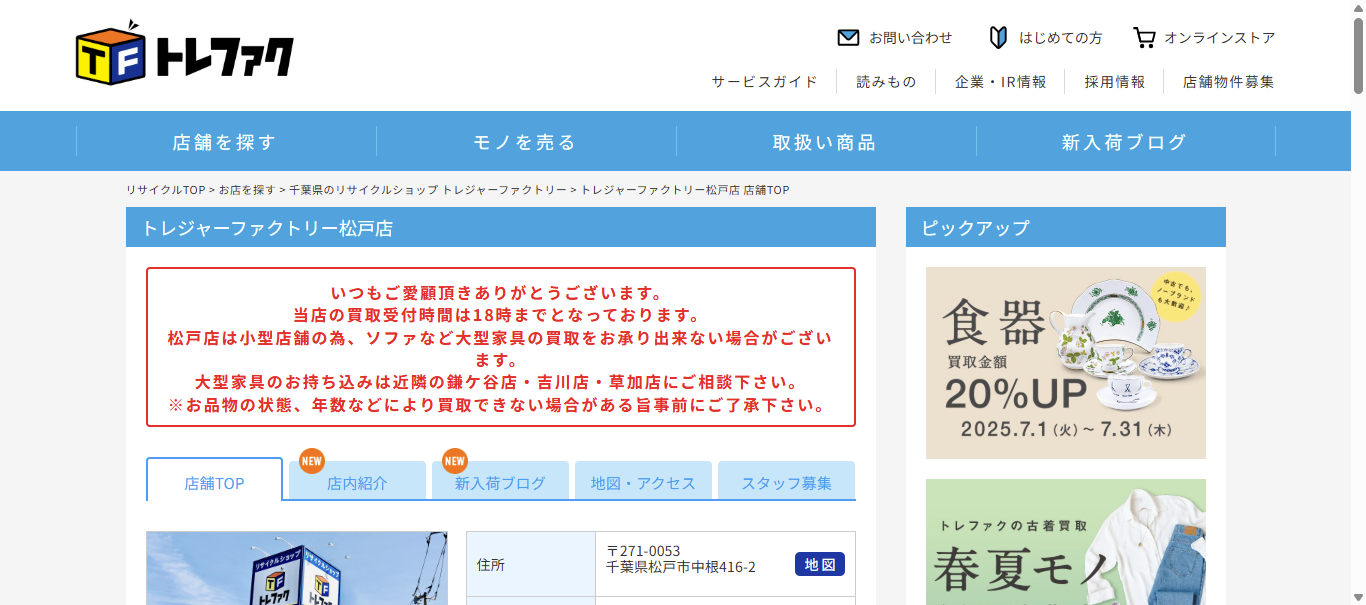The height and width of the screenshot is (605, 1366).
Task: Select モノを売る in main navigation
Action: 526,142
